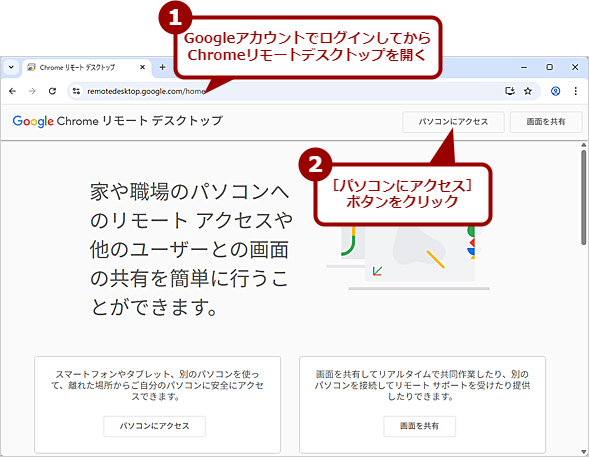Click the scrollbar up arrow
589x457 pixels.
[x=583, y=145]
